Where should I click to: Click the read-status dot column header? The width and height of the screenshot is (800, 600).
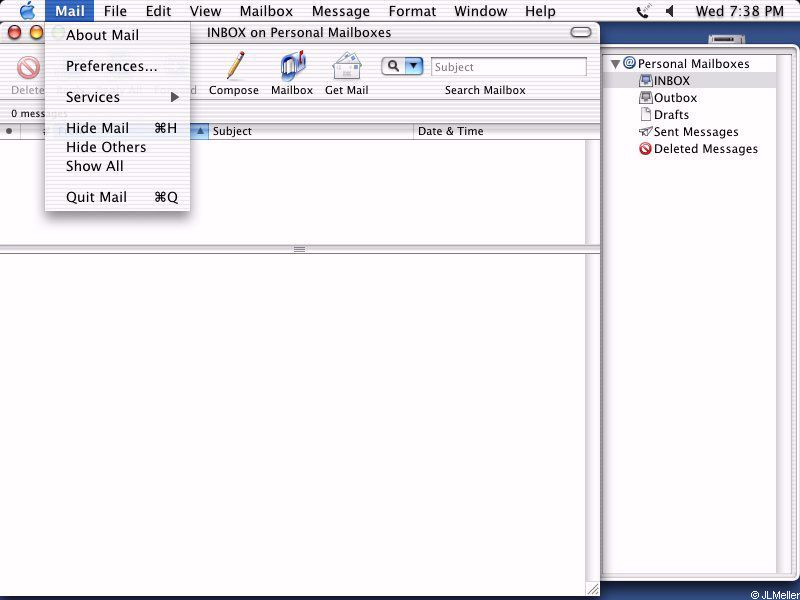9,131
